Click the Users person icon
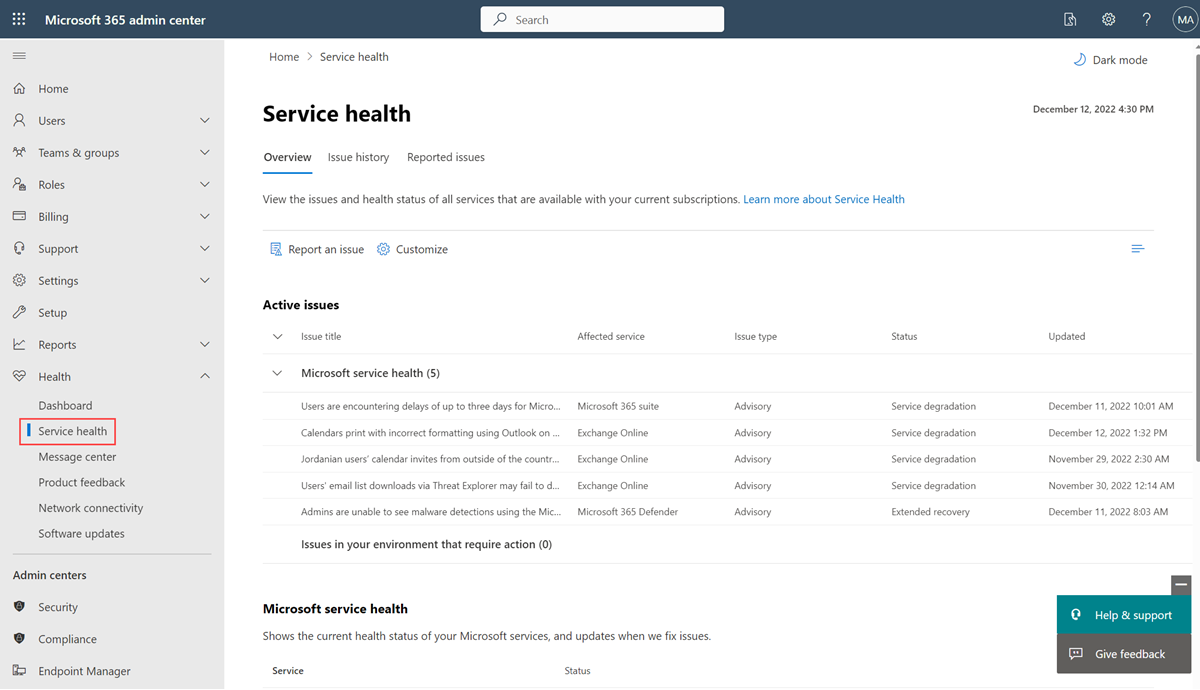The width and height of the screenshot is (1200, 690). coord(19,121)
